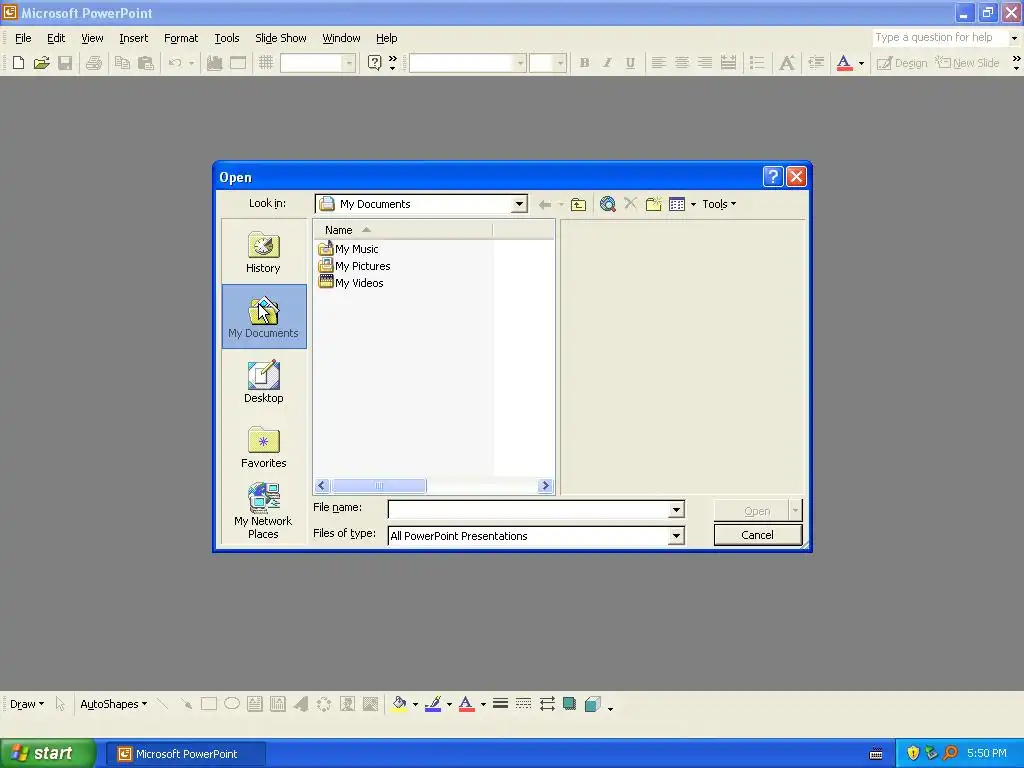Toggle Underline formatting button
The width and height of the screenshot is (1024, 768).
tap(630, 63)
